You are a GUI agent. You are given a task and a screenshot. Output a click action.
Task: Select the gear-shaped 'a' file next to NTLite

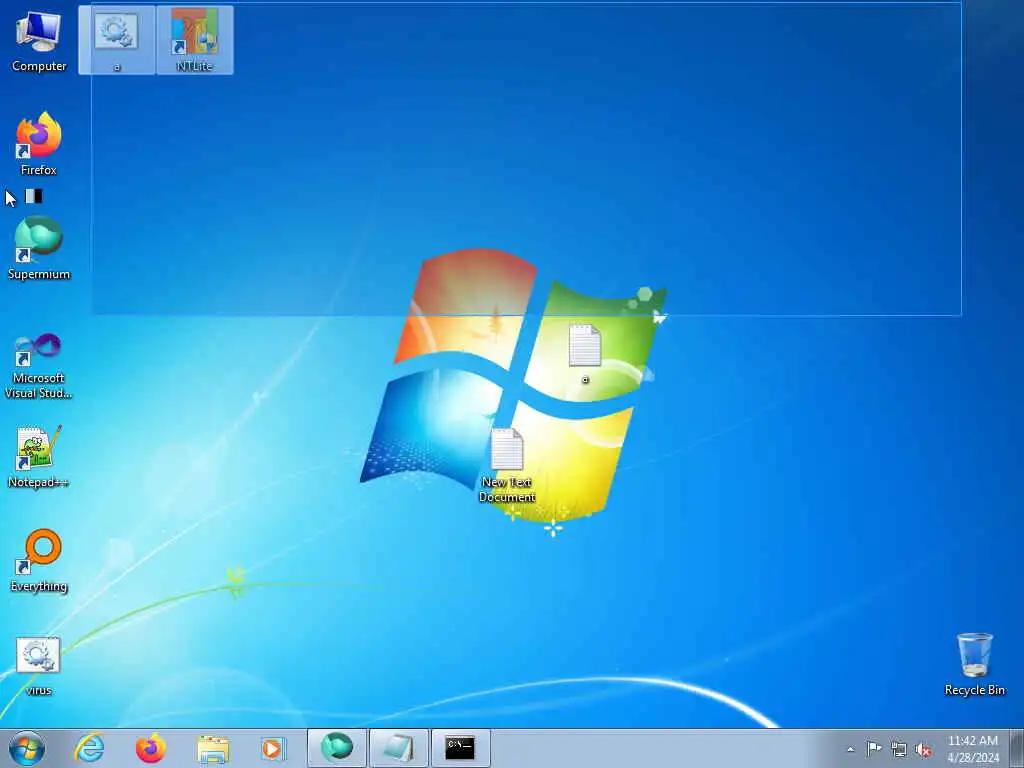[x=116, y=40]
